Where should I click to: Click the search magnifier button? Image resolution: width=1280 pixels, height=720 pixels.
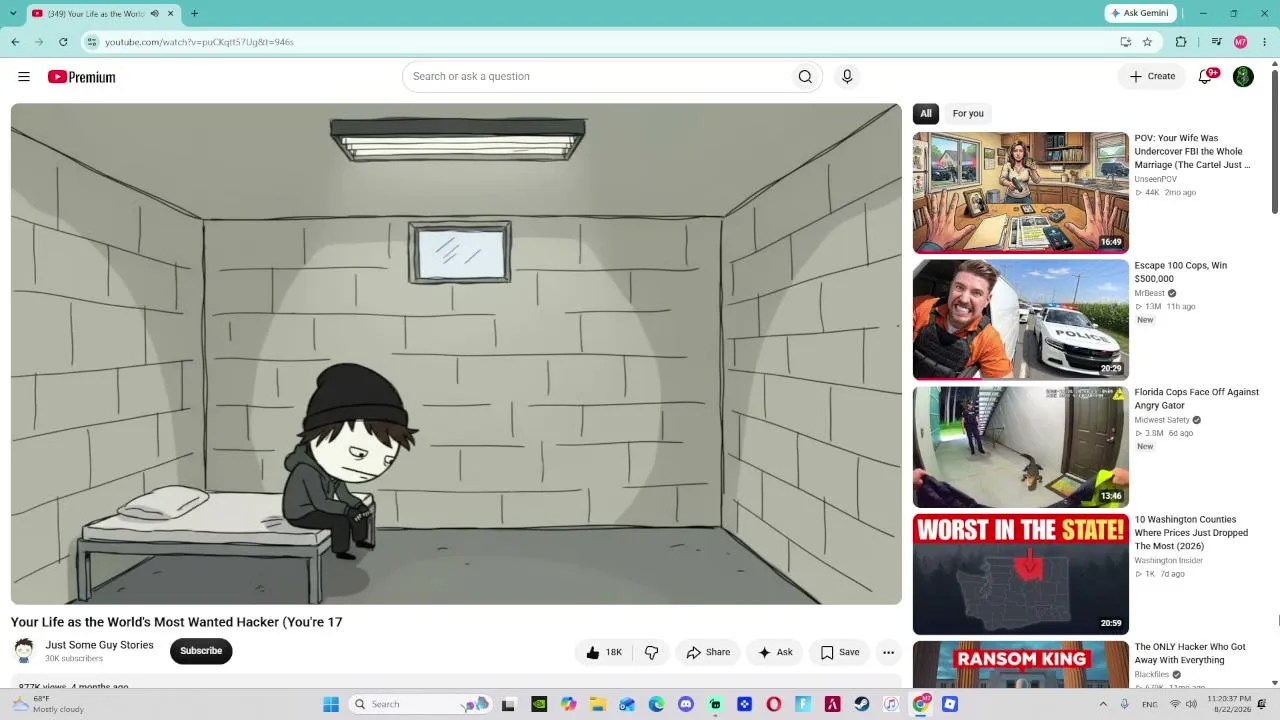tap(805, 77)
